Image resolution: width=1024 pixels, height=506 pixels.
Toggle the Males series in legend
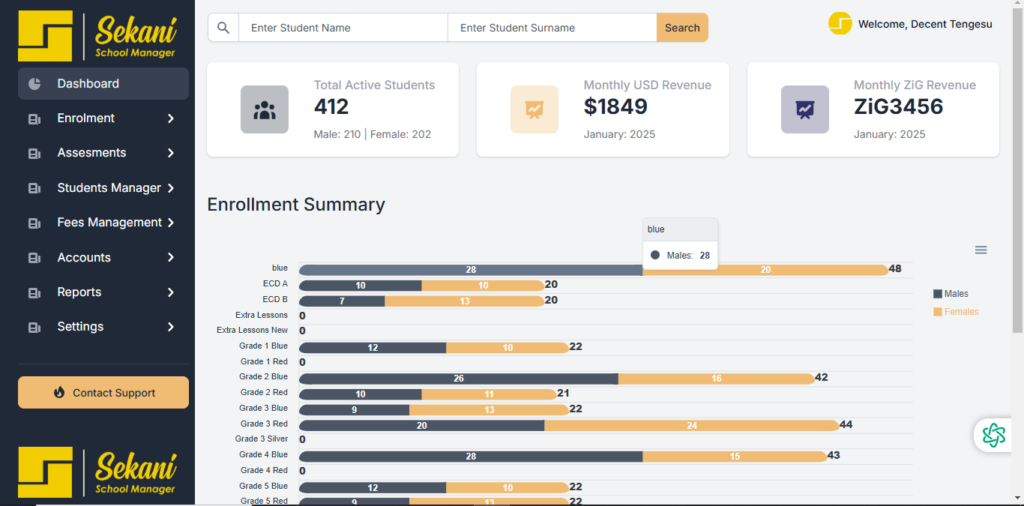point(950,294)
